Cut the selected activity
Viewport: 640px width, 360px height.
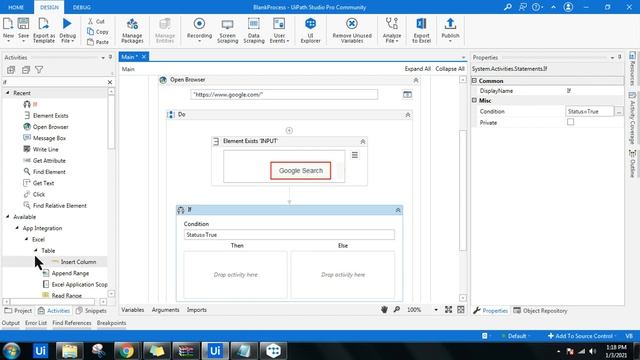coord(96,21)
